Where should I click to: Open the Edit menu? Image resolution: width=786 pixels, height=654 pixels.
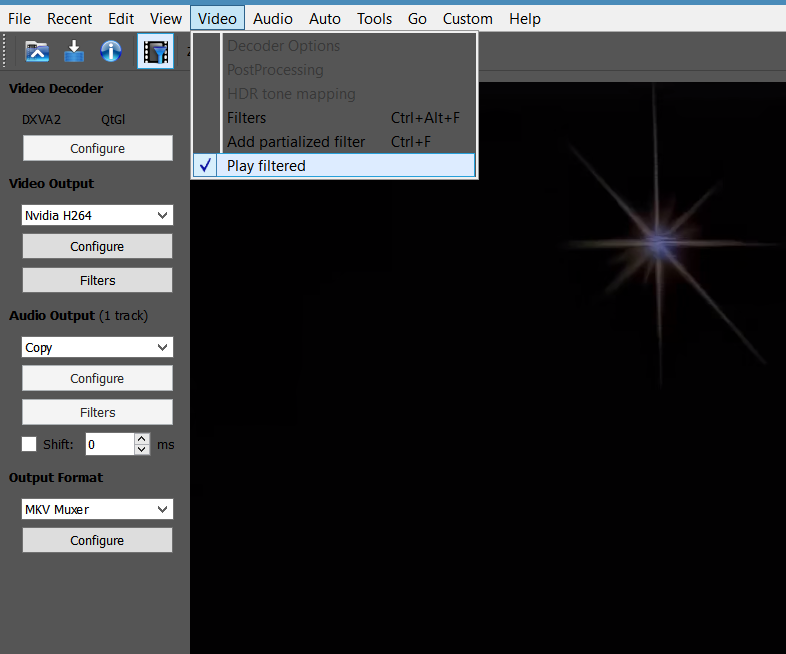tap(121, 19)
